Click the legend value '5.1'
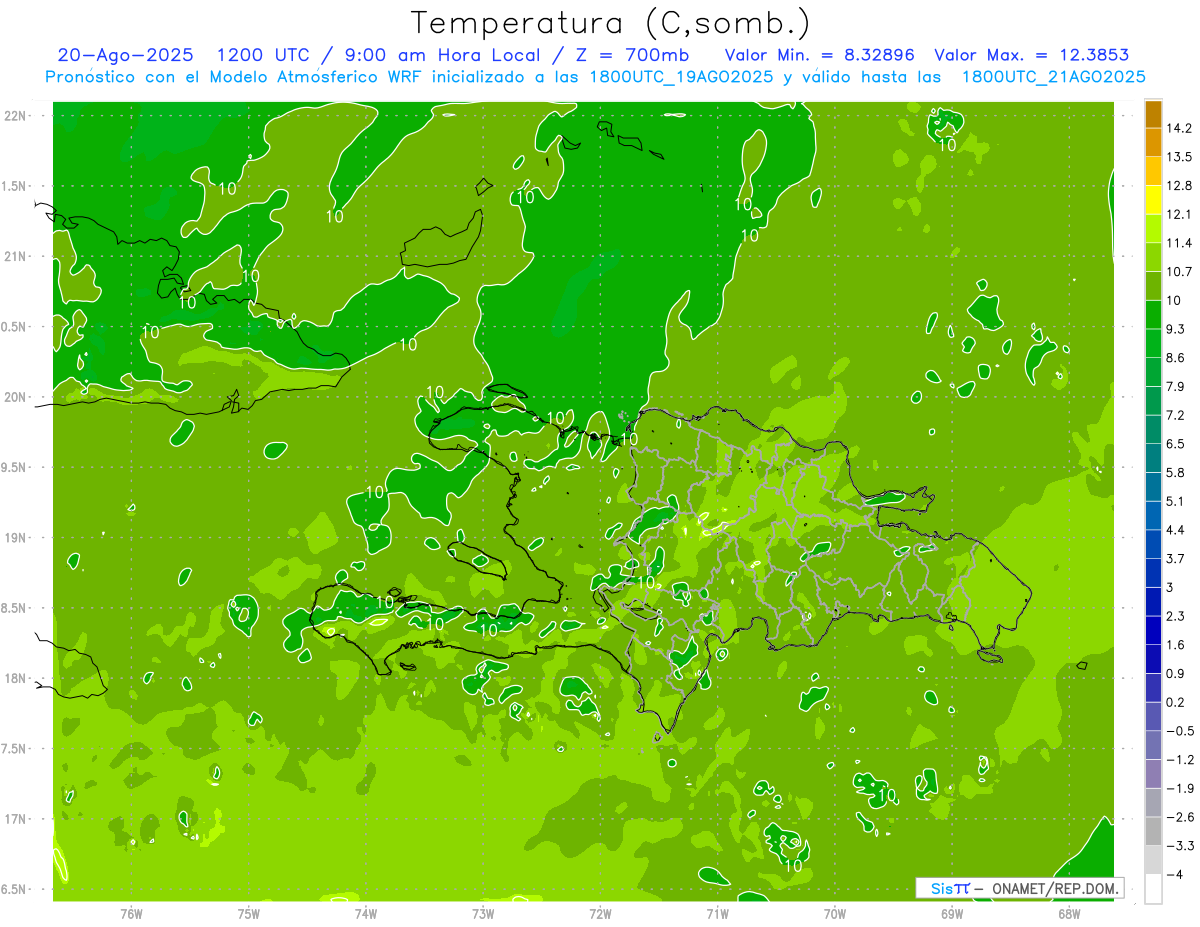This screenshot has width=1200, height=927. (1176, 500)
